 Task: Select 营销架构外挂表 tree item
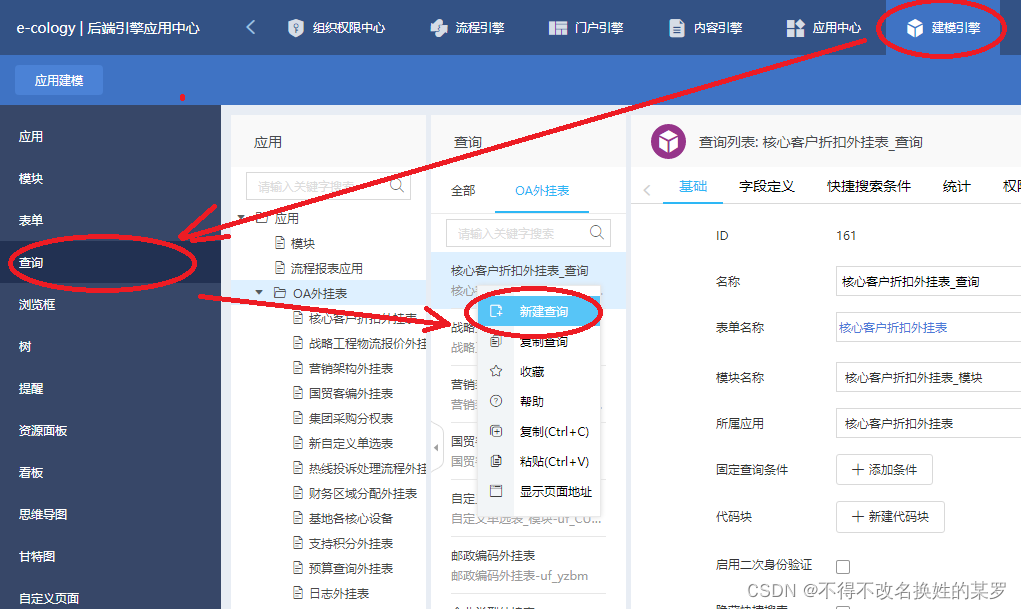(343, 368)
